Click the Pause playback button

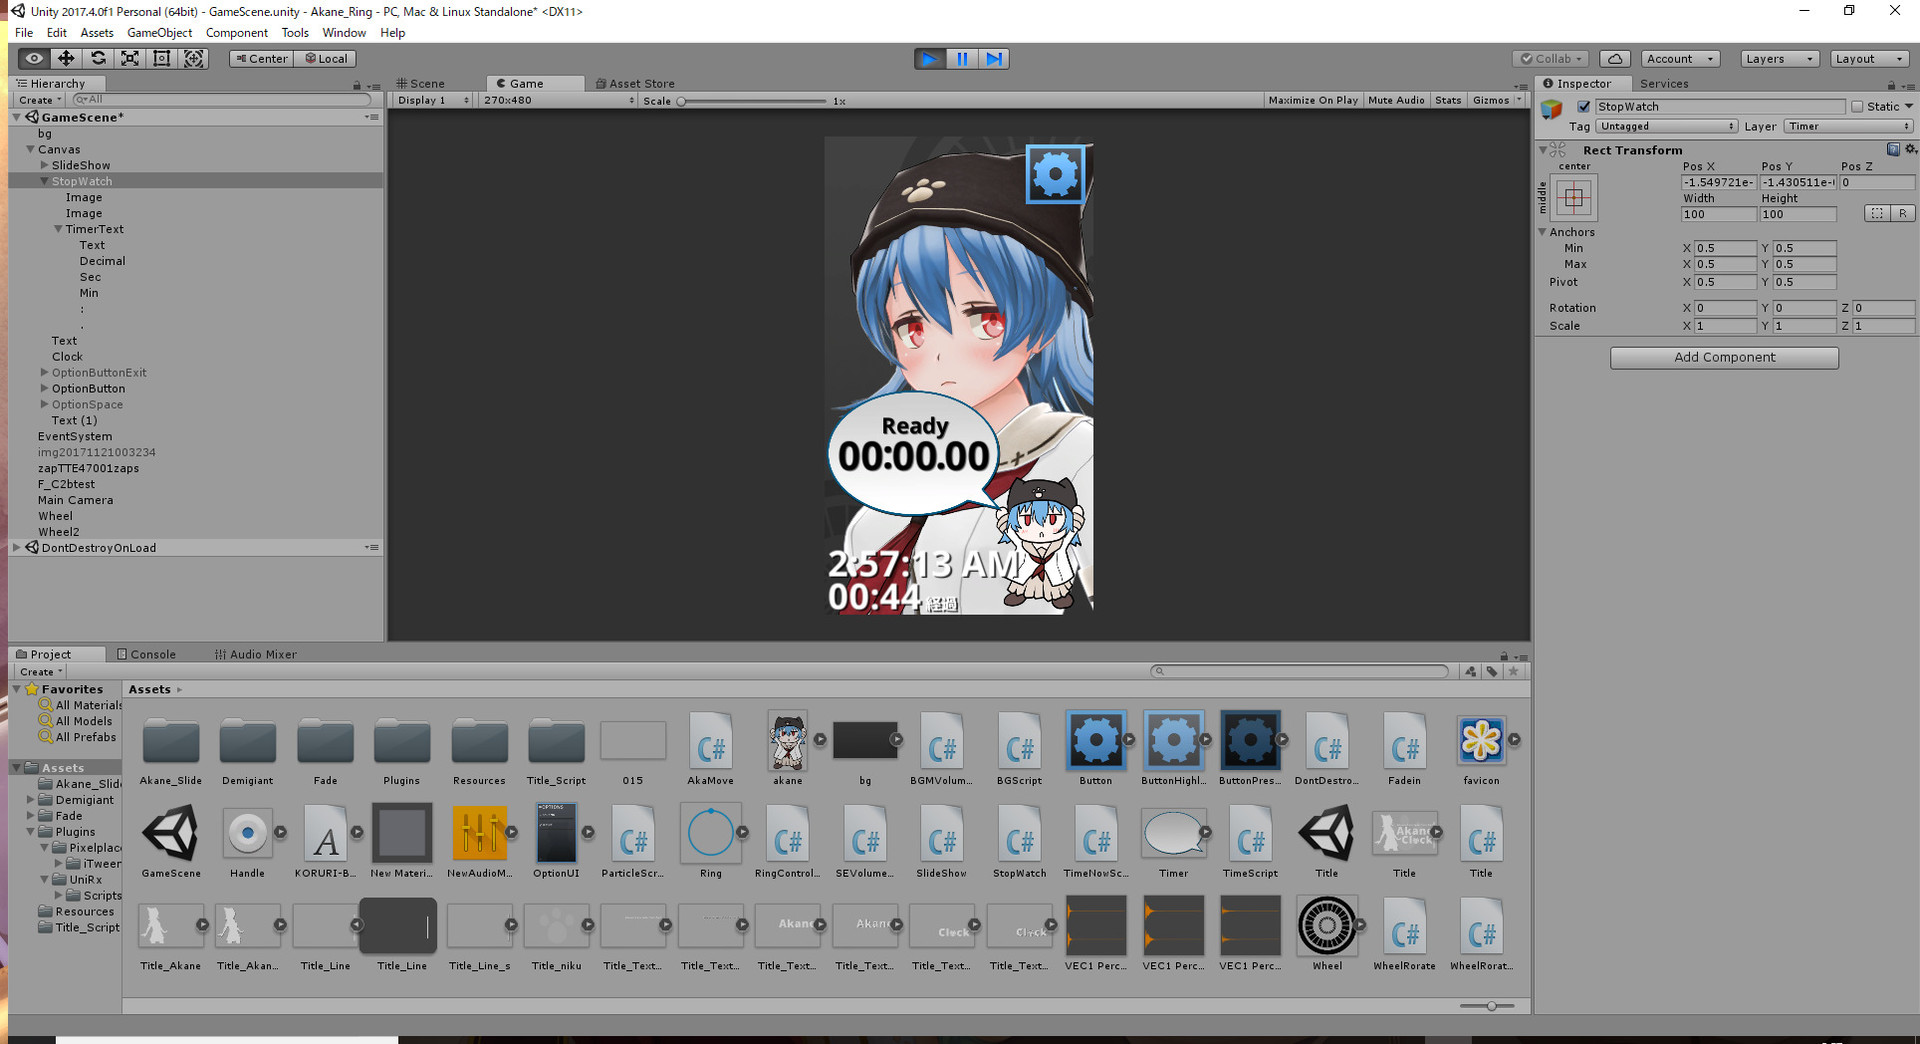pos(962,59)
